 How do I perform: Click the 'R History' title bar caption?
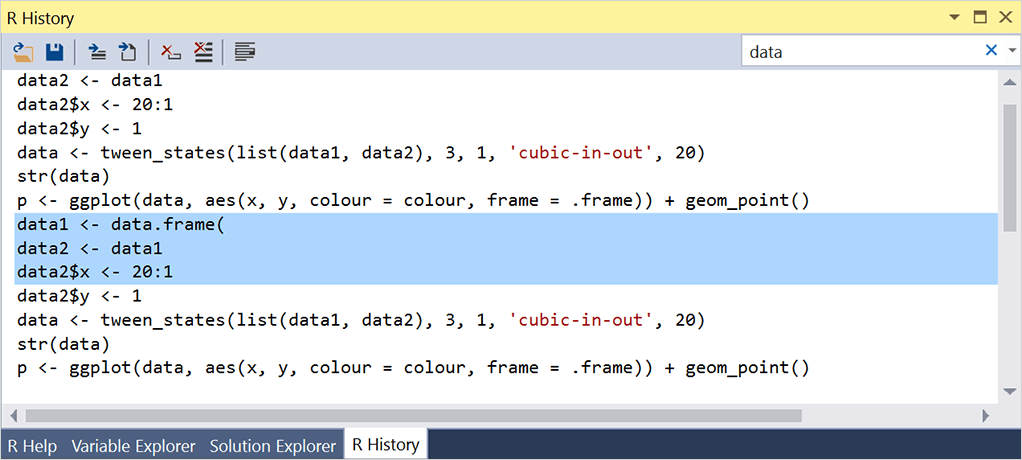40,18
